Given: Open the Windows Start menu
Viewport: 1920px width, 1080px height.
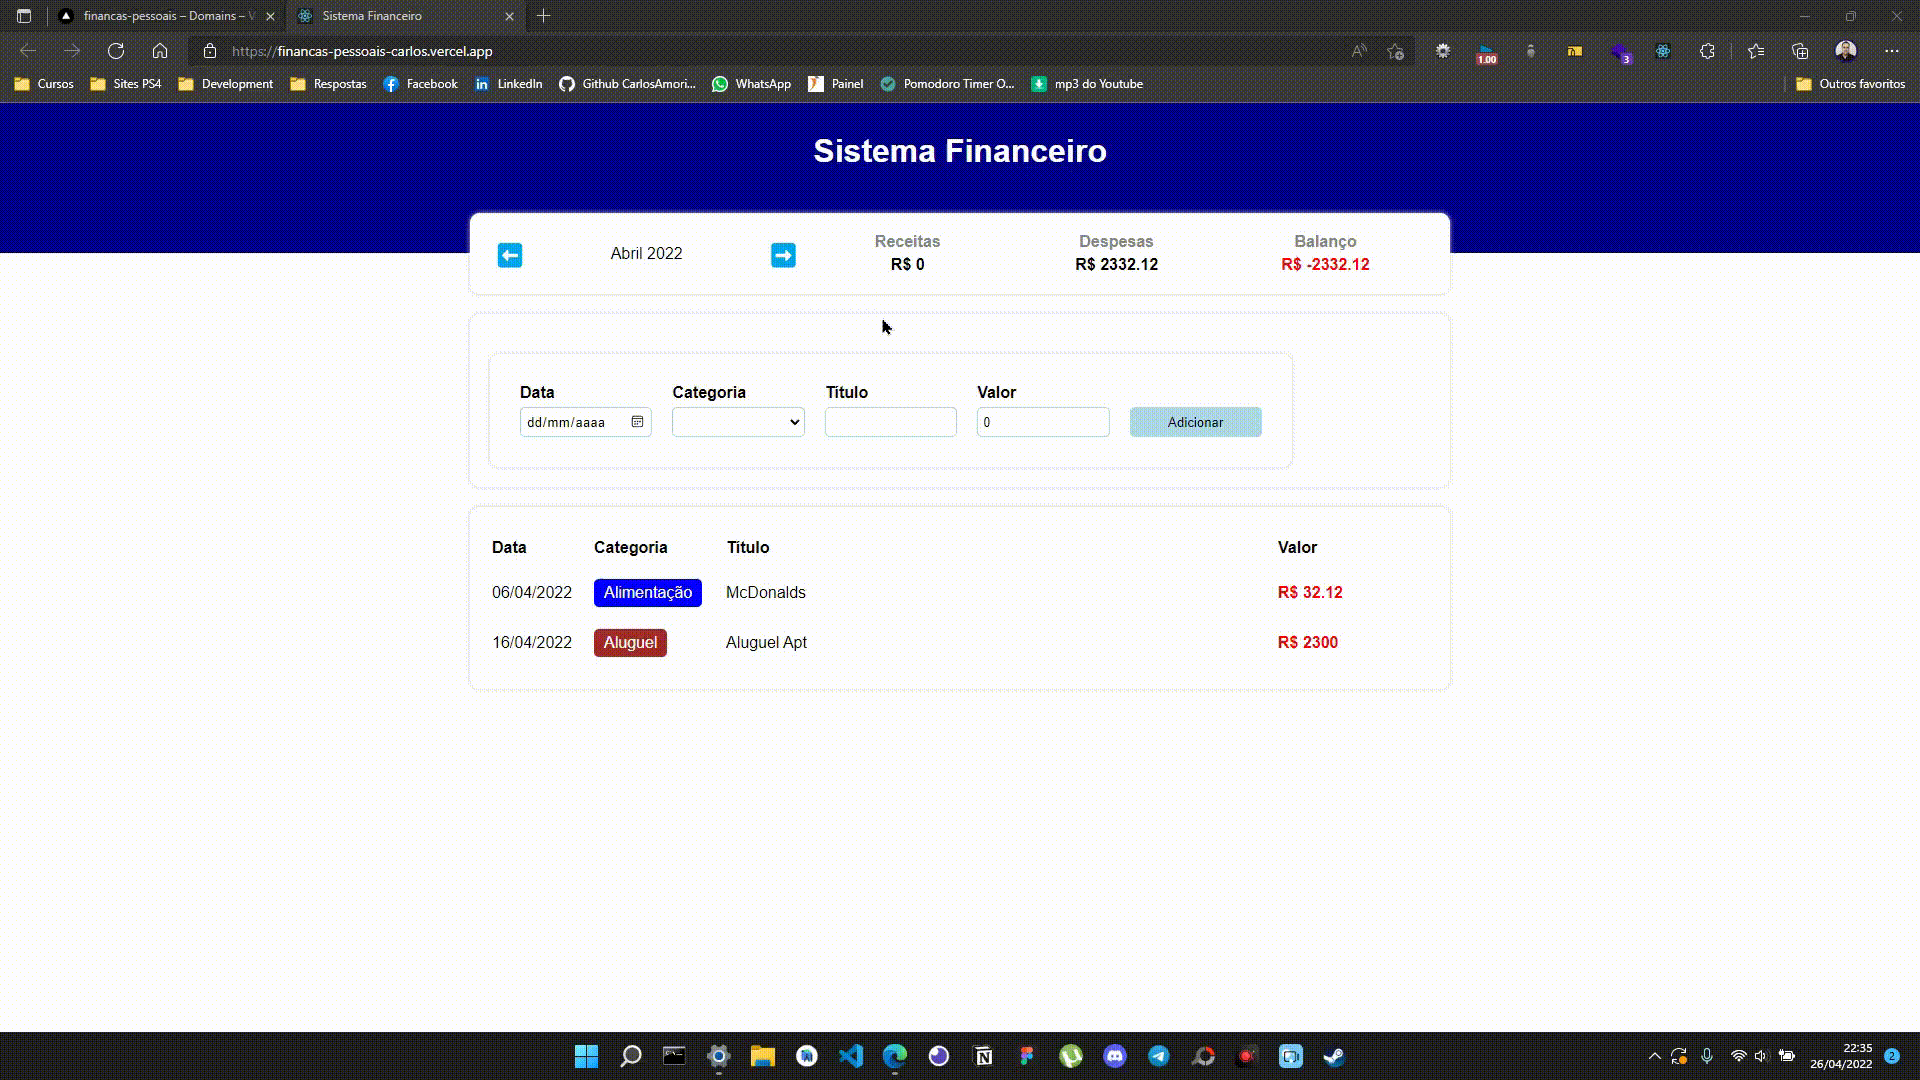Looking at the screenshot, I should coord(586,1056).
